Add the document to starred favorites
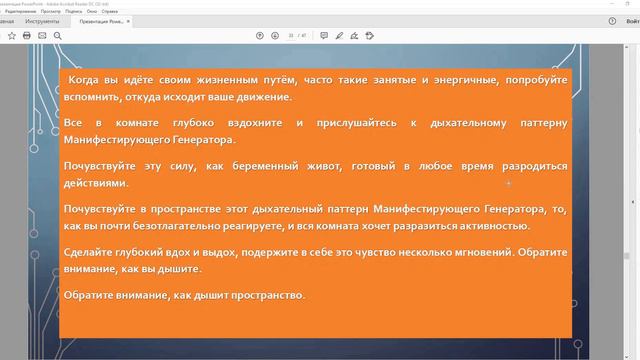The image size is (640, 360). [12, 36]
